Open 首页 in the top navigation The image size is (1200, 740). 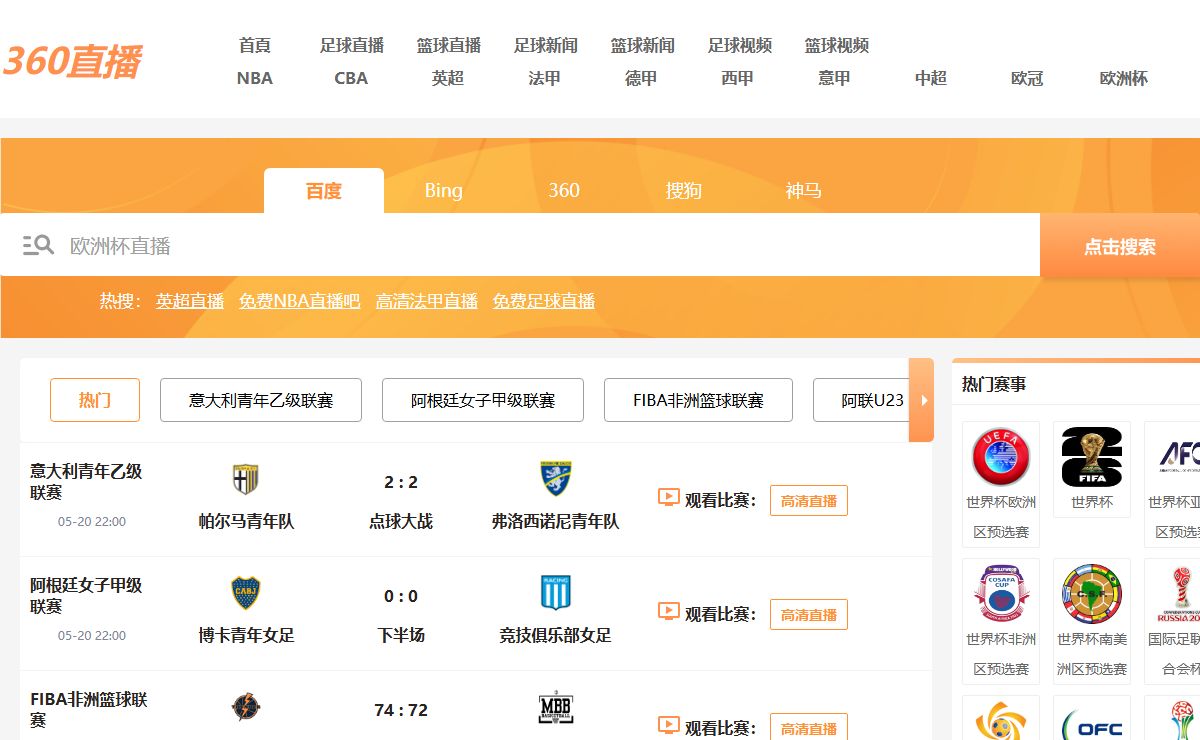pyautogui.click(x=255, y=45)
